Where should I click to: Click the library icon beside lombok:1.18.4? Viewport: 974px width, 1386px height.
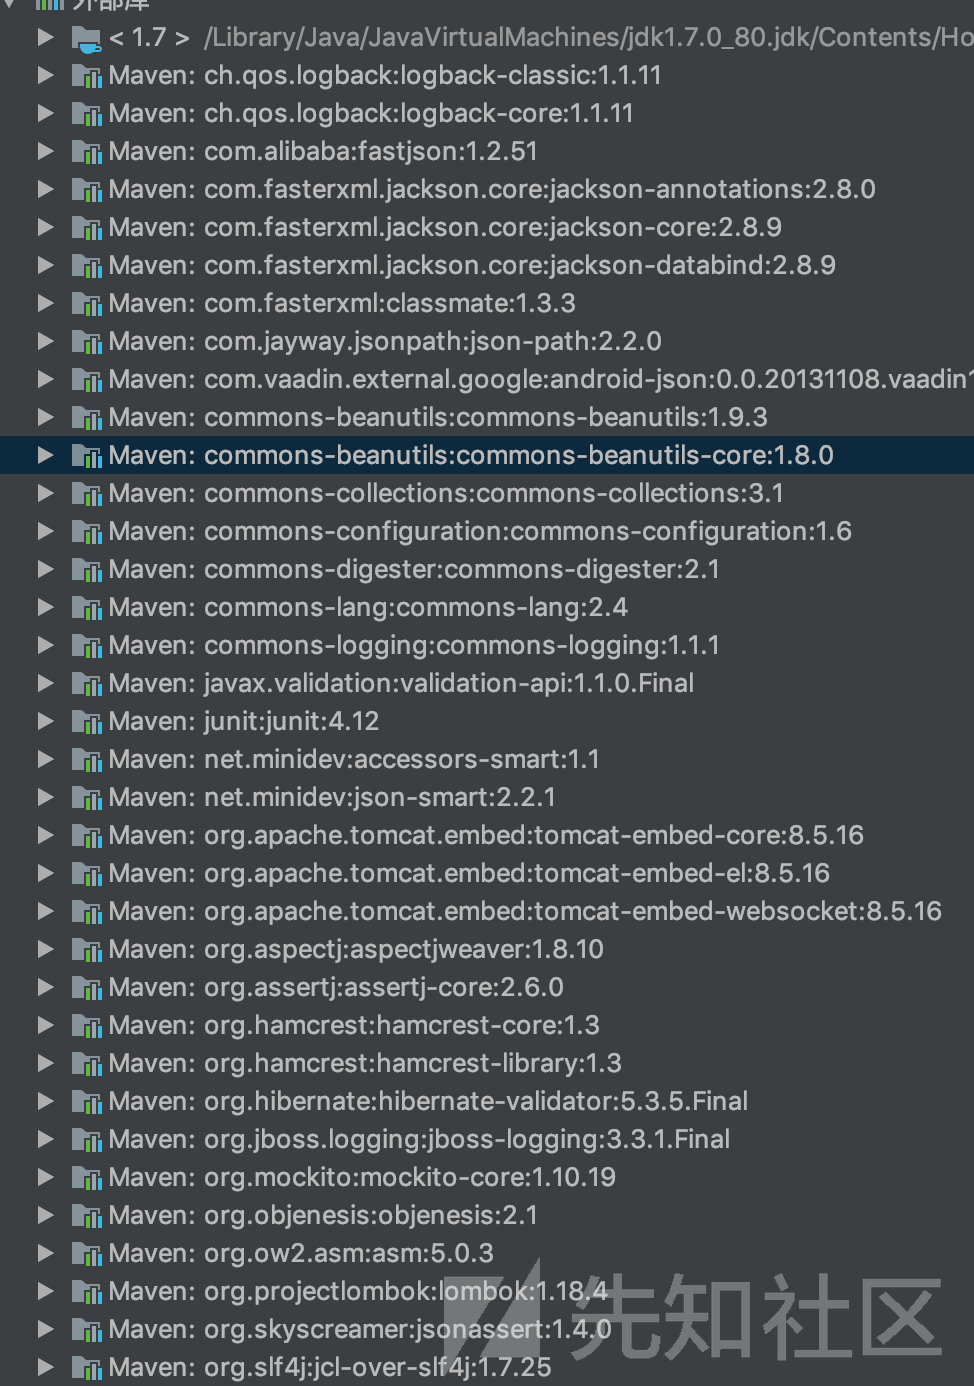pyautogui.click(x=87, y=1291)
